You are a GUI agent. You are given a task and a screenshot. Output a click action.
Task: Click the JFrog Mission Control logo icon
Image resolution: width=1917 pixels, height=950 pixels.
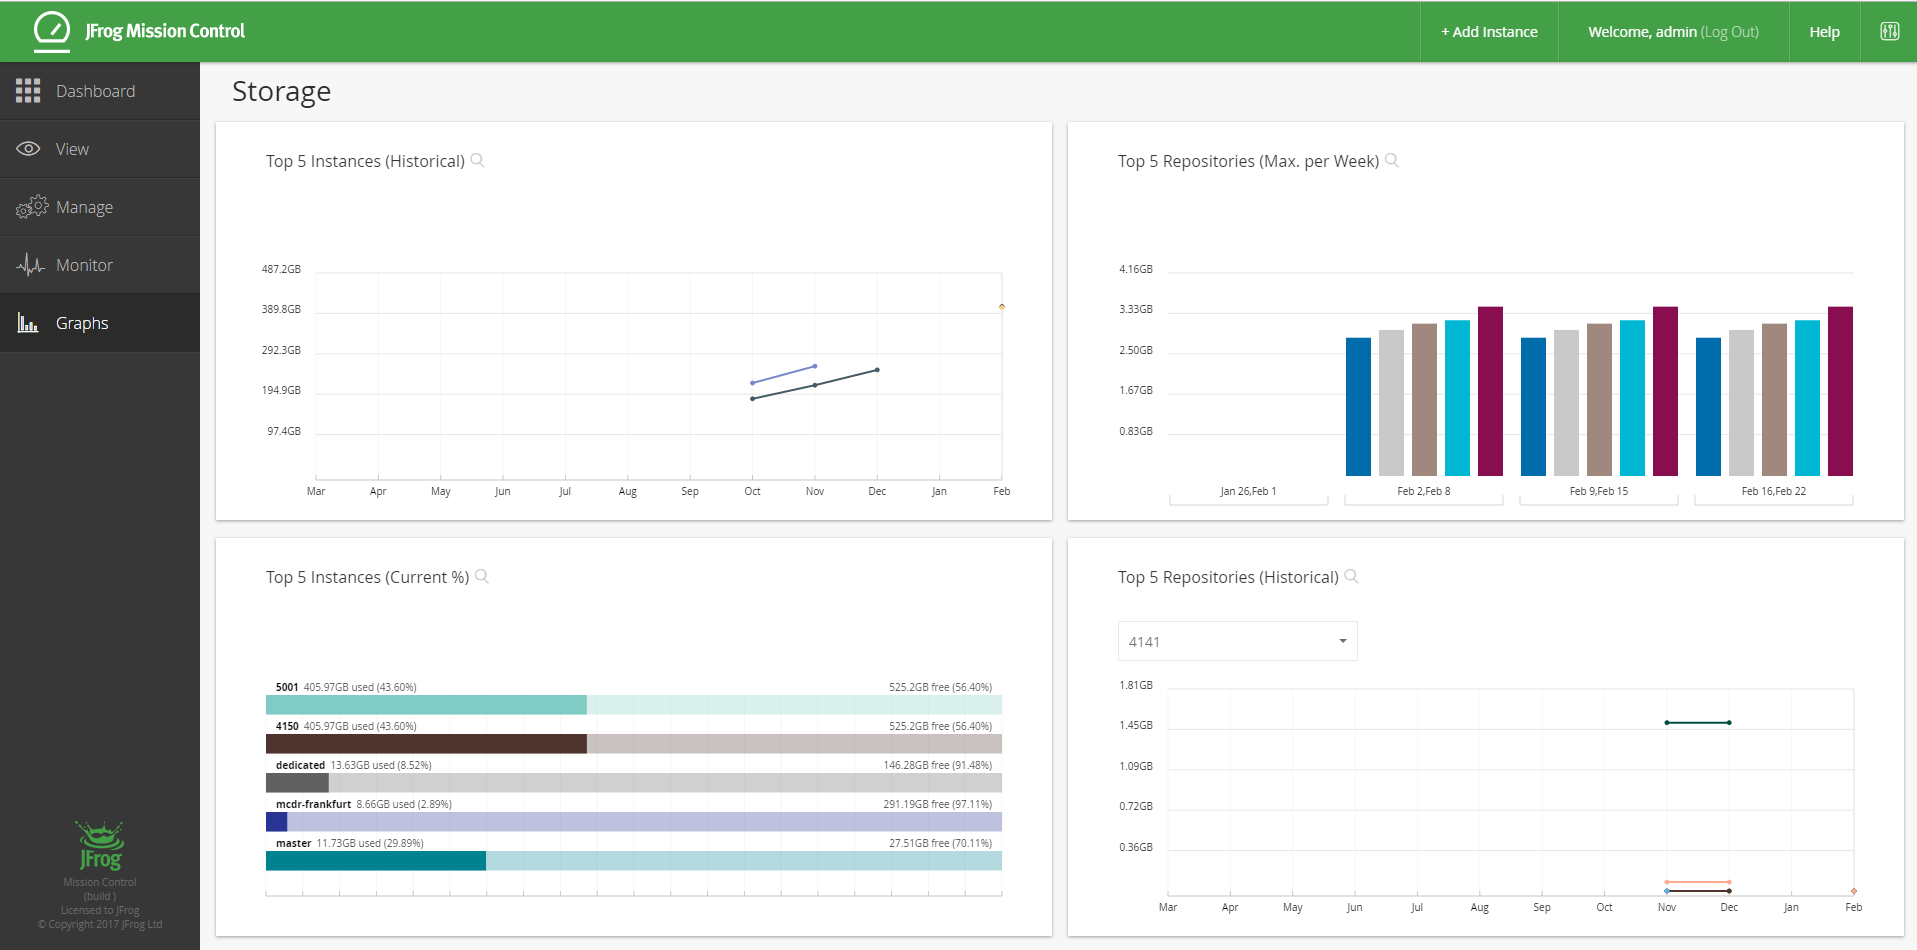(51, 31)
